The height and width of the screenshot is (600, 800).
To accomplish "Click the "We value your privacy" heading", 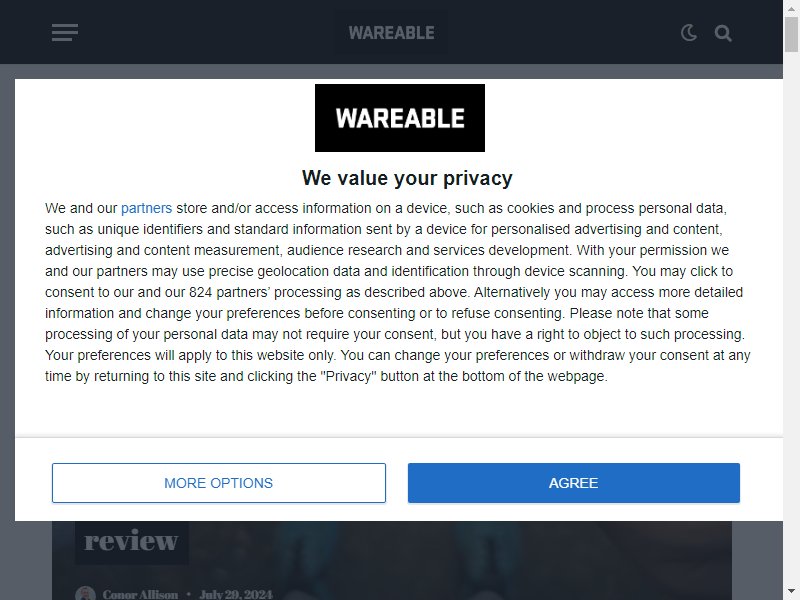I will pyautogui.click(x=407, y=178).
